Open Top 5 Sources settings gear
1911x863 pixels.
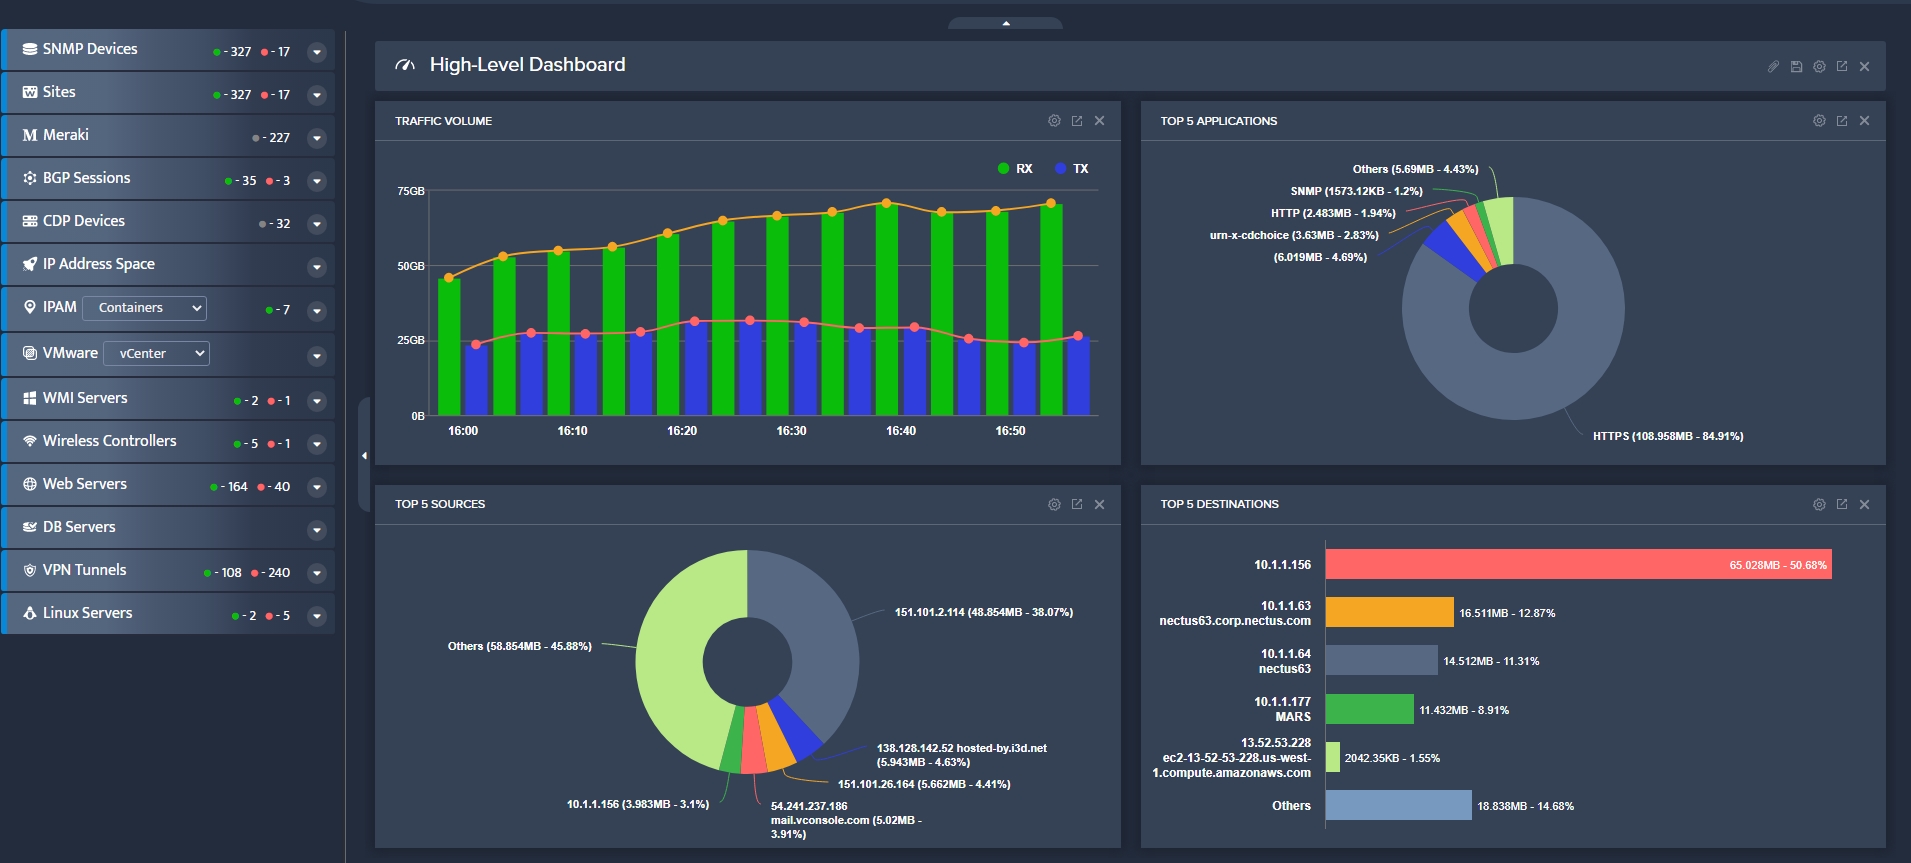(1054, 505)
